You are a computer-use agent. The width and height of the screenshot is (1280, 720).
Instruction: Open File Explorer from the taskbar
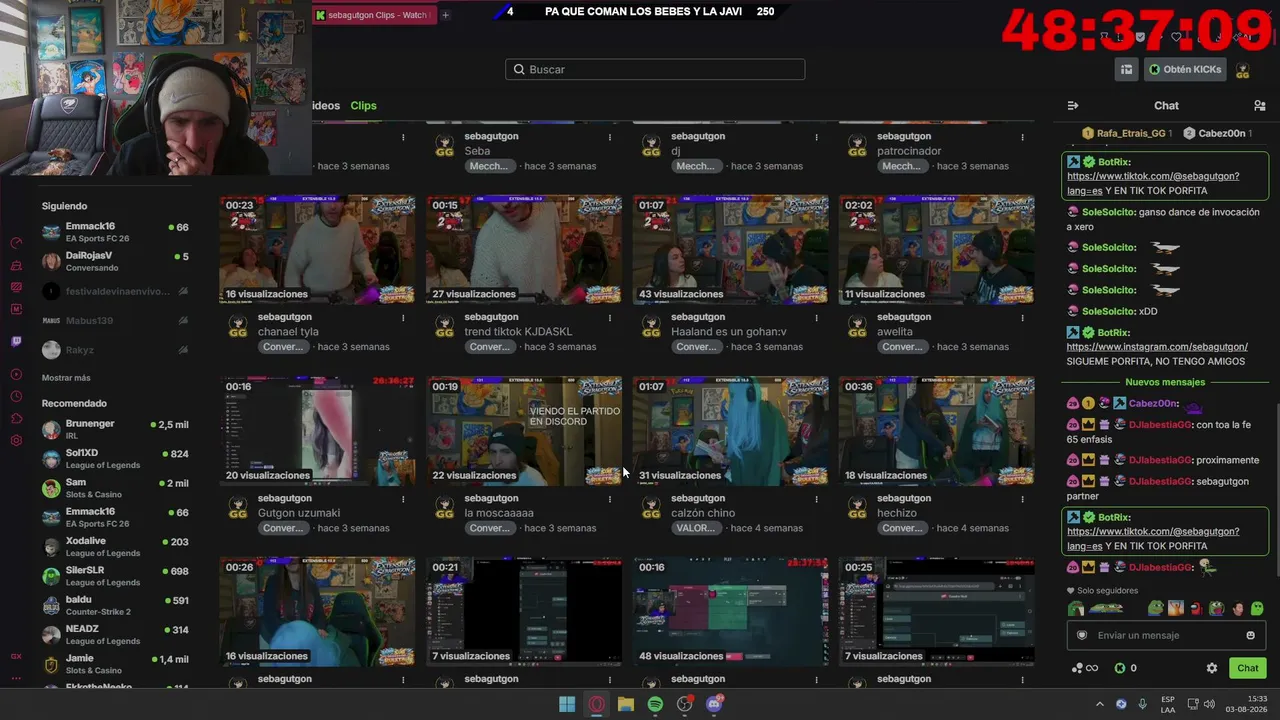click(x=626, y=704)
